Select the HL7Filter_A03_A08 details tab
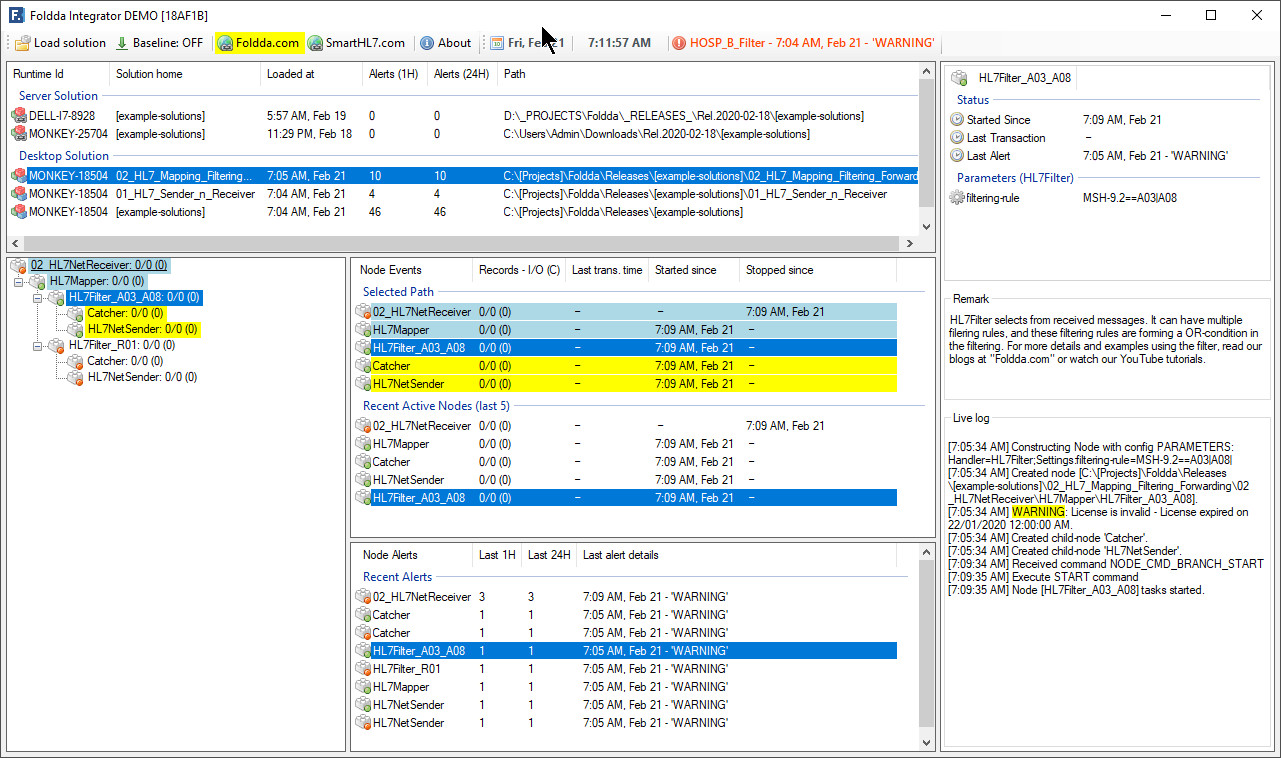 (x=1011, y=77)
